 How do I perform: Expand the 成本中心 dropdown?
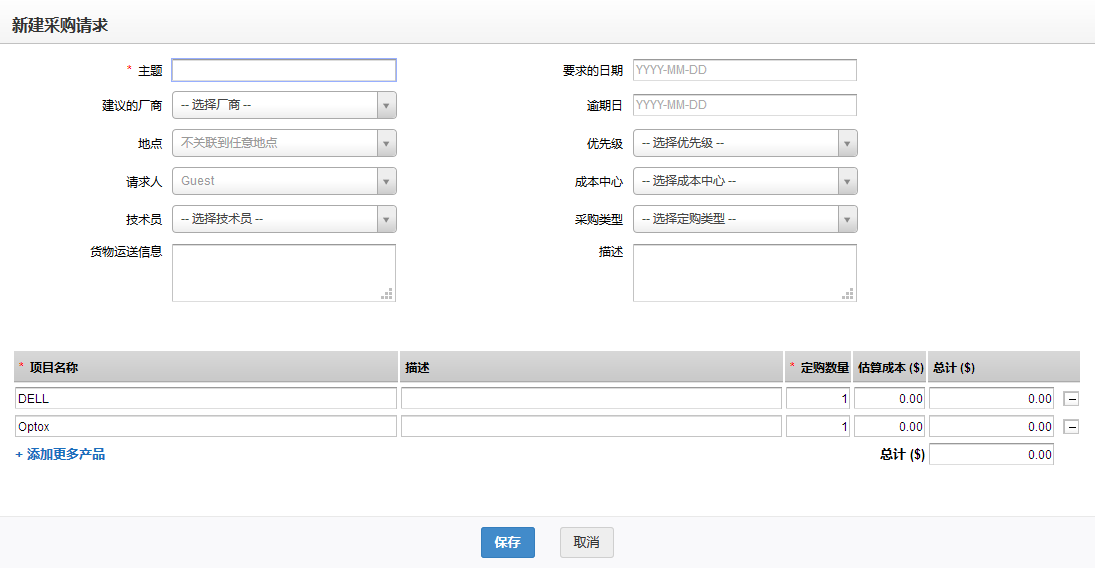[x=745, y=181]
